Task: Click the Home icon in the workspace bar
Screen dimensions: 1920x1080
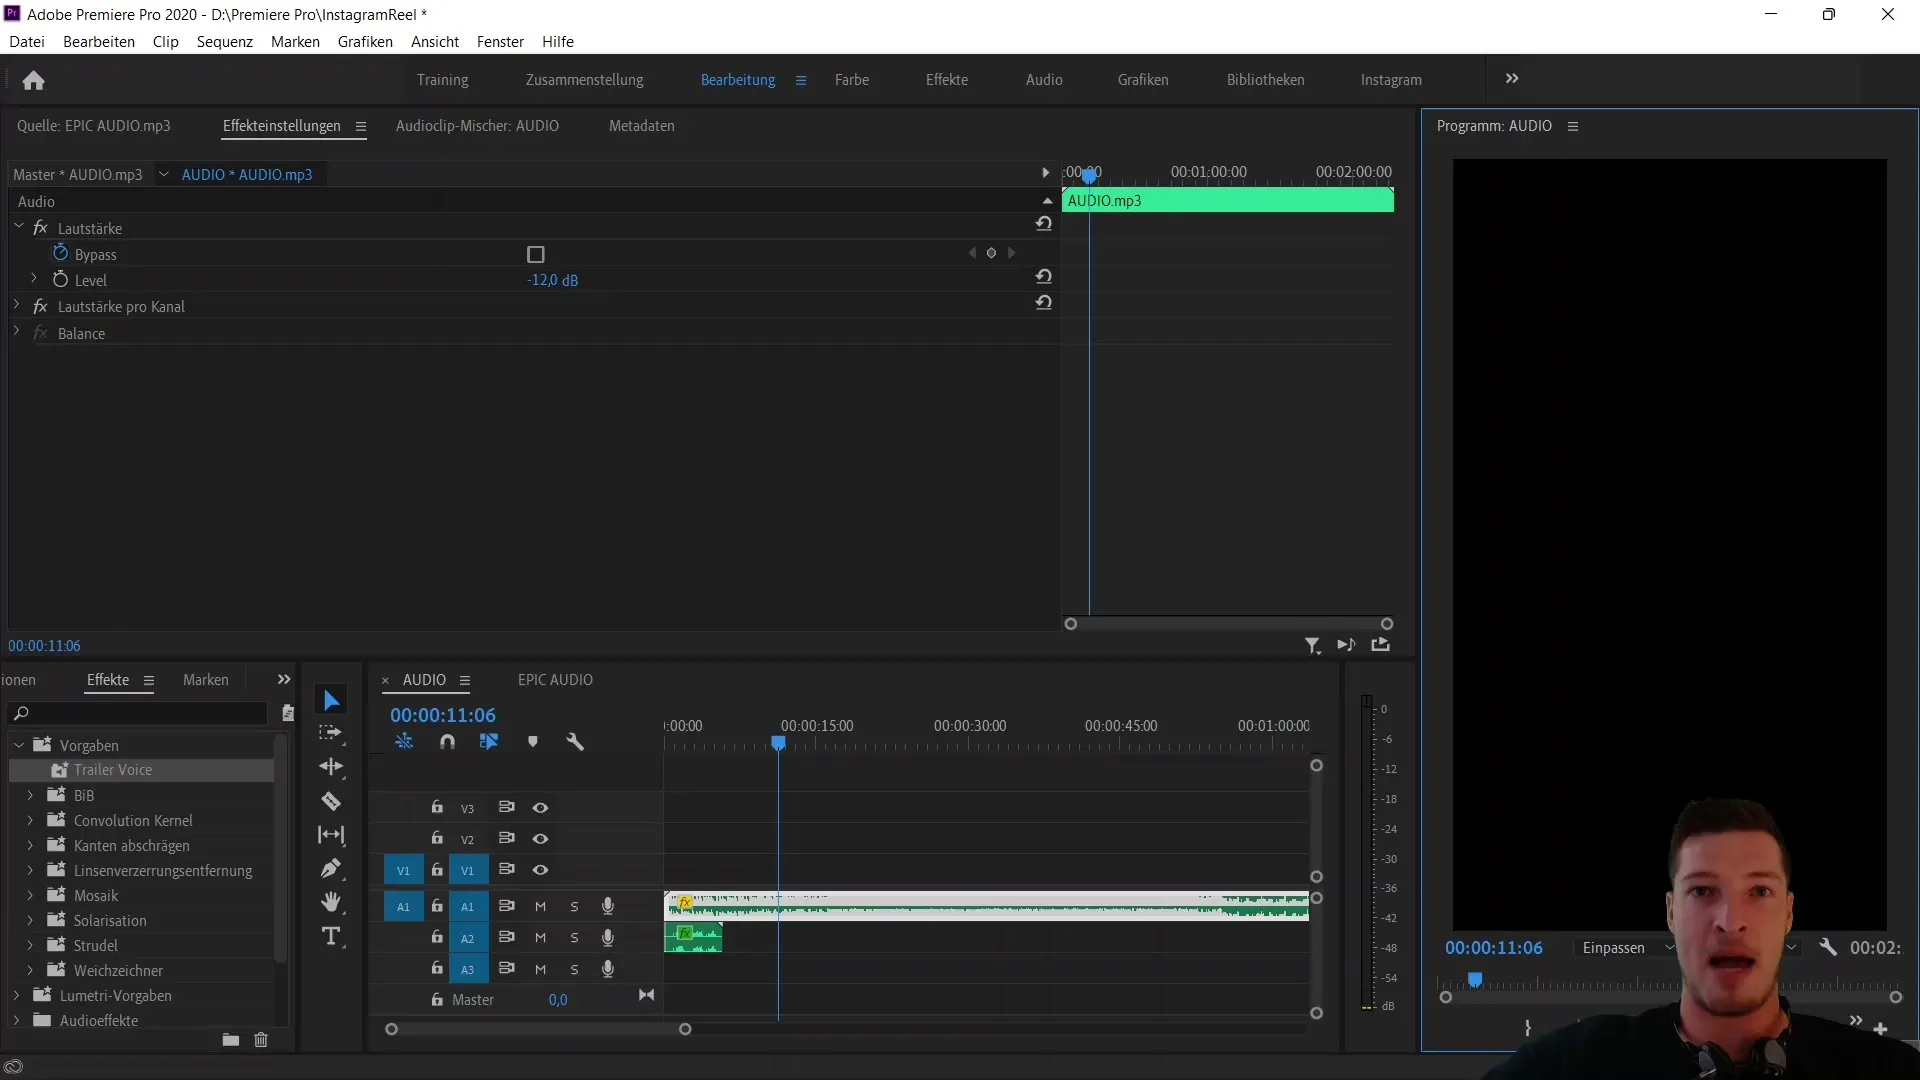Action: point(33,80)
